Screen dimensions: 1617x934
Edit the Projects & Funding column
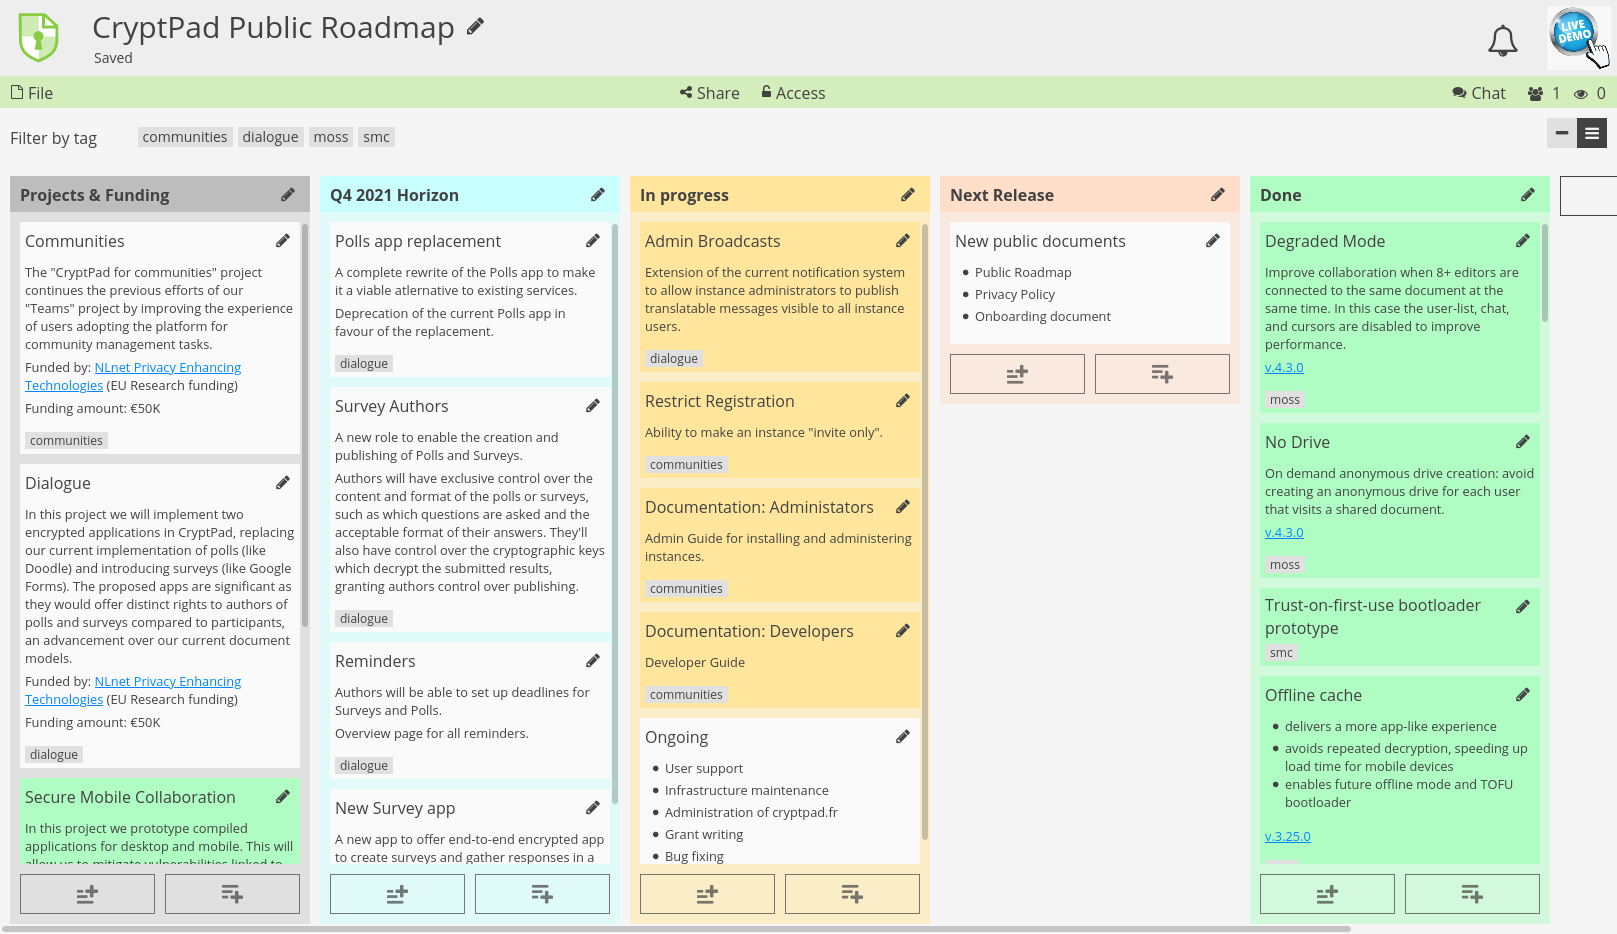(288, 195)
